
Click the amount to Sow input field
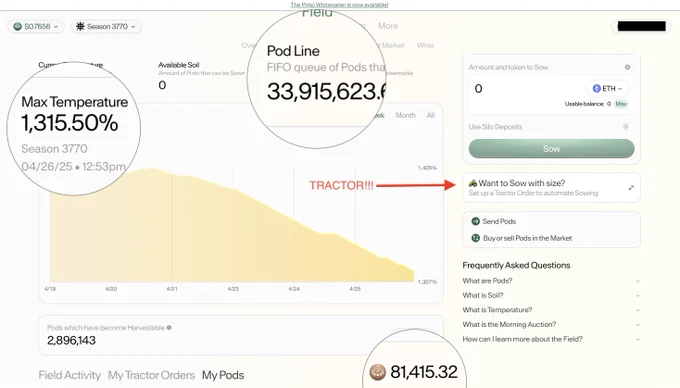(527, 89)
